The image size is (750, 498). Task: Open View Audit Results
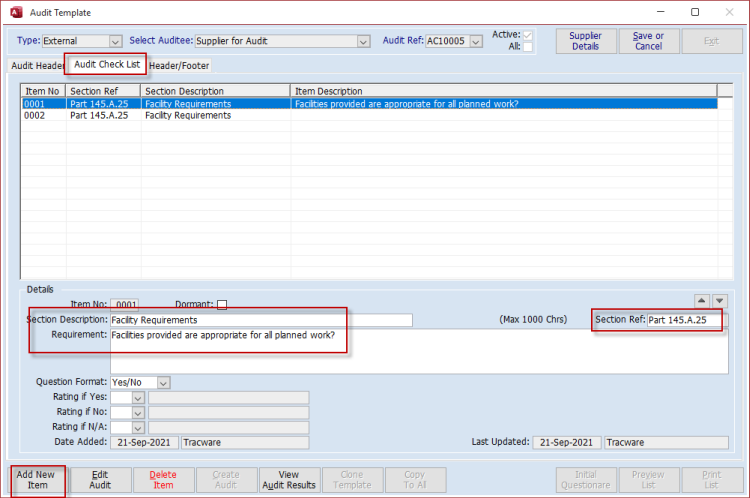[289, 480]
